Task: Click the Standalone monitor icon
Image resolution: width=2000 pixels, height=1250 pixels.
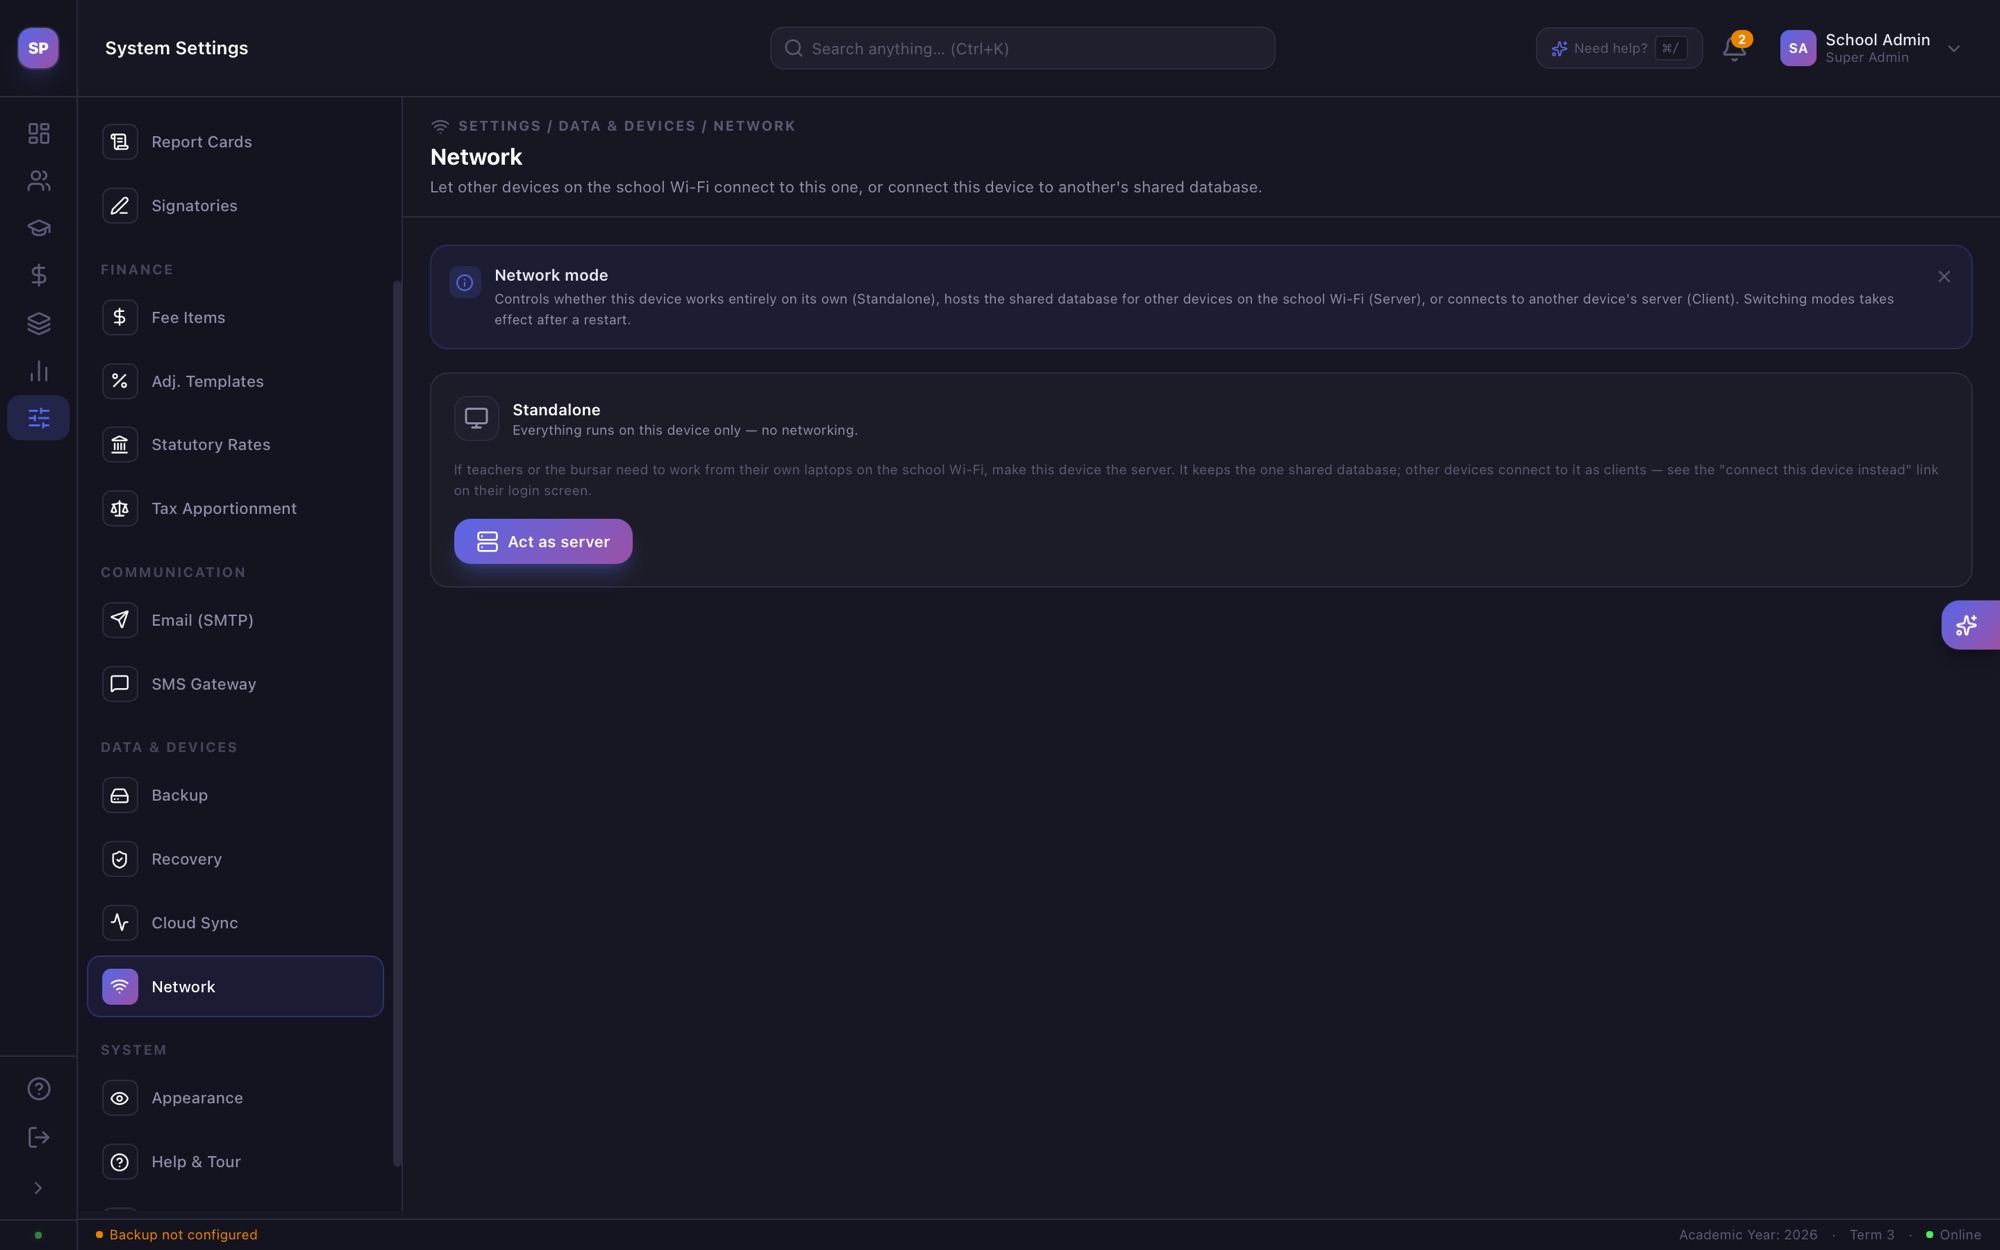Action: tap(476, 418)
